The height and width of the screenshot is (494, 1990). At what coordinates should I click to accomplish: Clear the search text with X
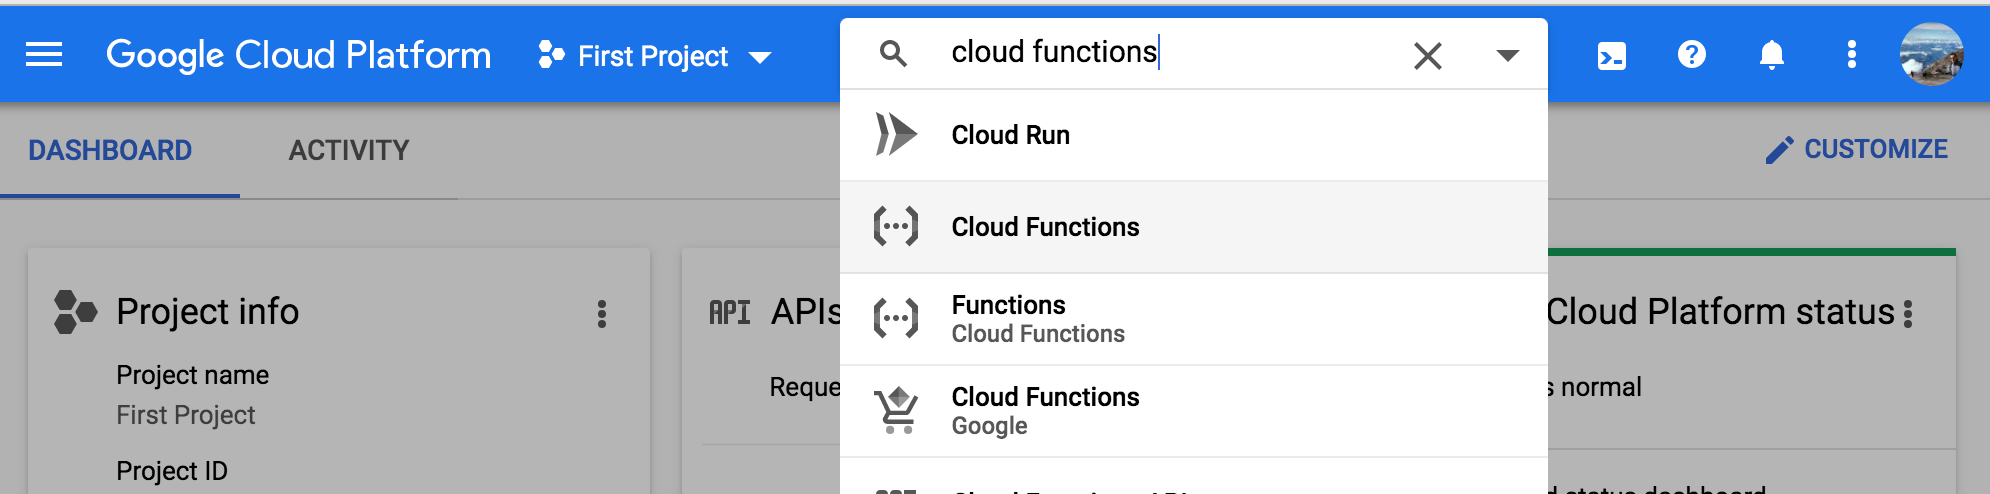pos(1428,55)
